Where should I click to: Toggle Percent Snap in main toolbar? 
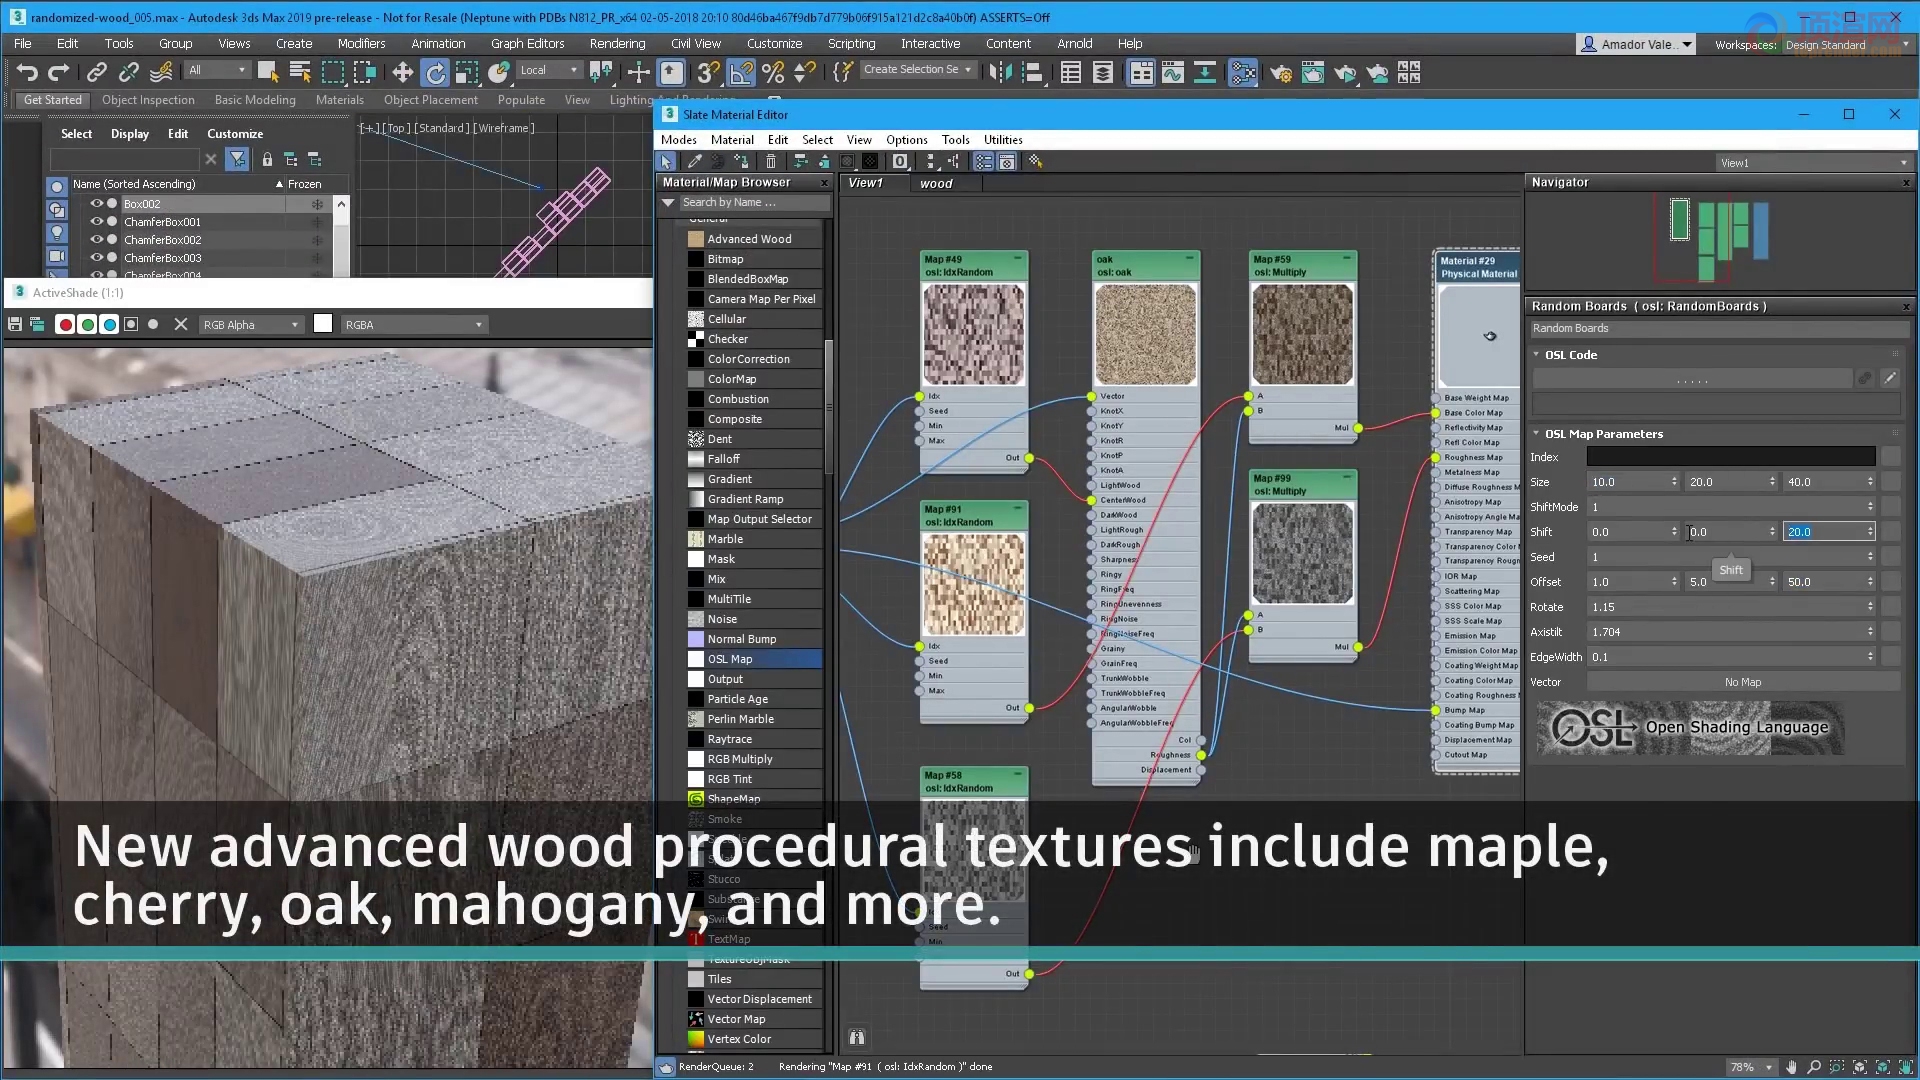773,72
